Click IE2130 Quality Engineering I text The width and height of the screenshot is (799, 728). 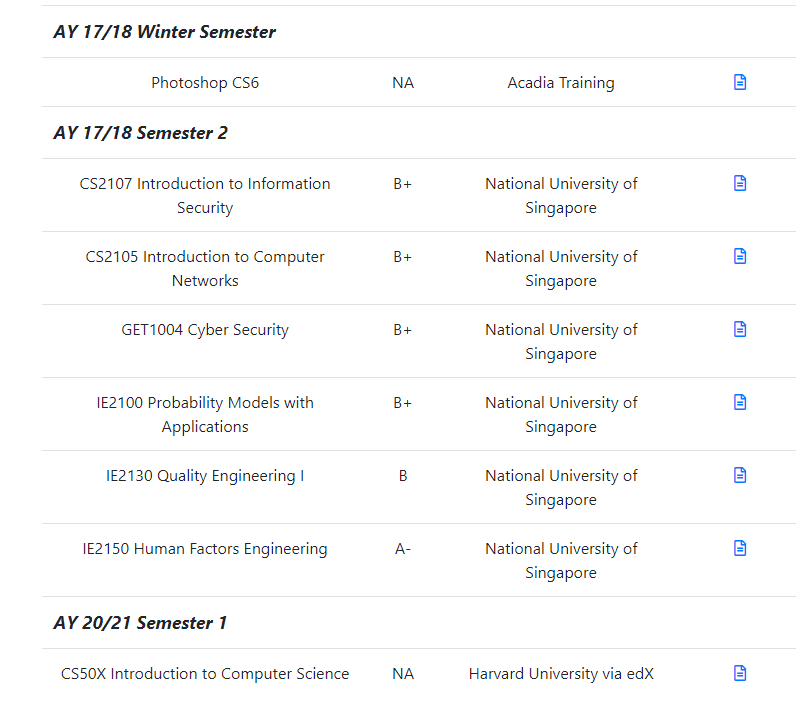click(x=205, y=476)
